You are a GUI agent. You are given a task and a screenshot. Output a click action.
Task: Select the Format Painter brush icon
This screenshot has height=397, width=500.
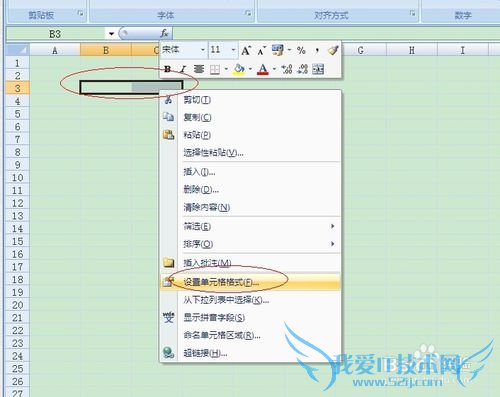(x=333, y=50)
